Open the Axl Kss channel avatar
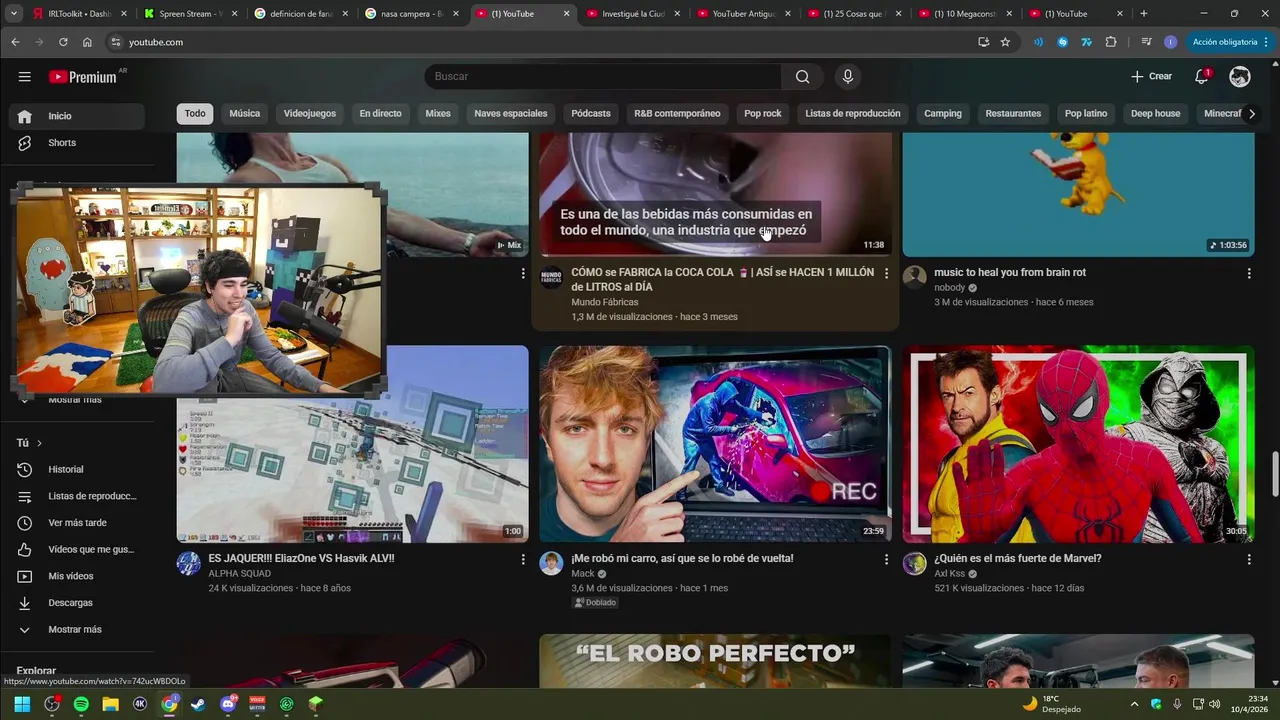This screenshot has width=1280, height=720. tap(914, 563)
